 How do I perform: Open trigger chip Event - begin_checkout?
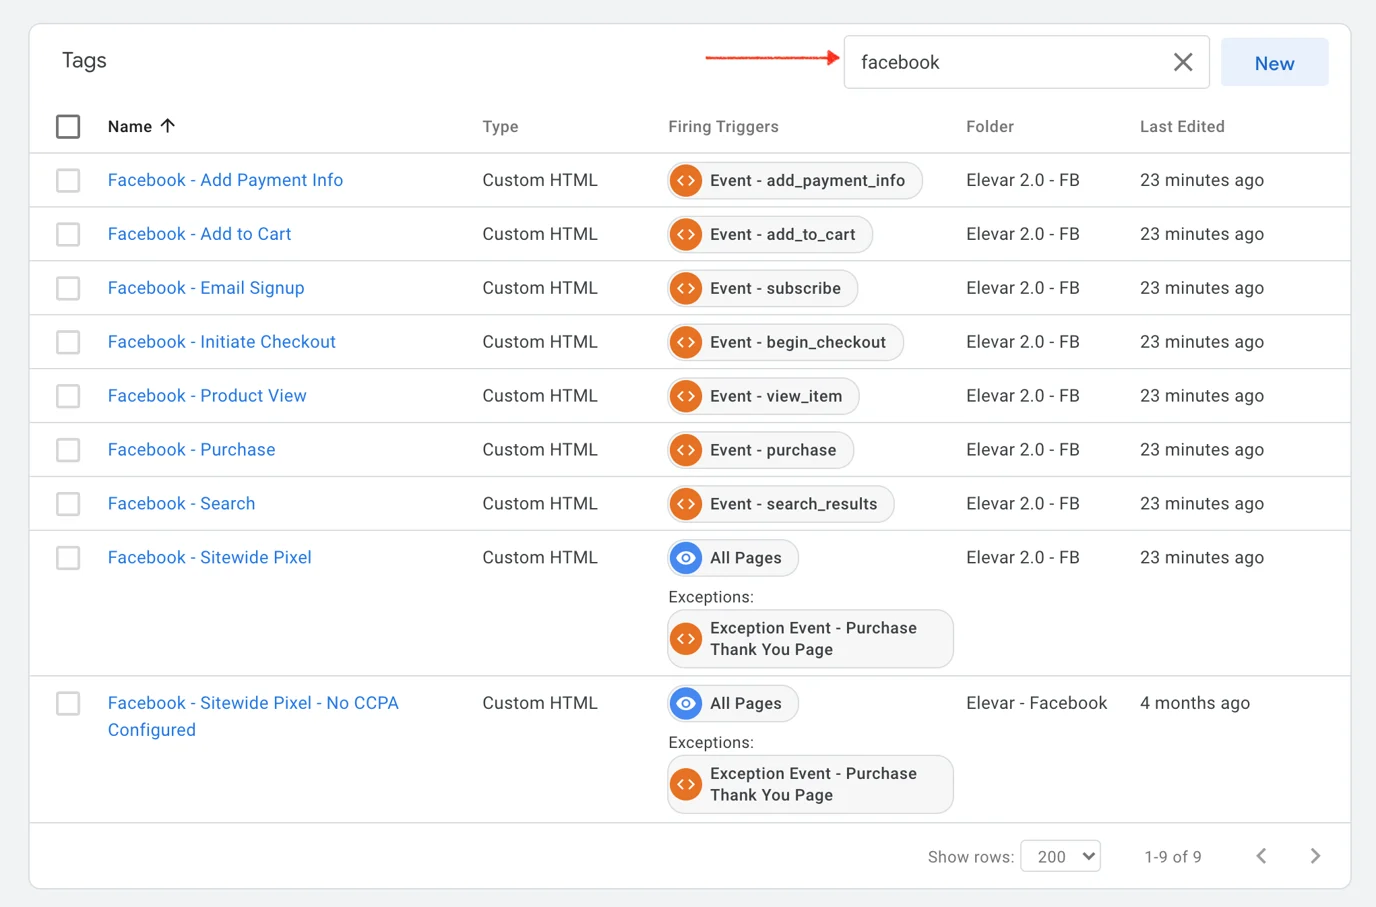pos(785,342)
